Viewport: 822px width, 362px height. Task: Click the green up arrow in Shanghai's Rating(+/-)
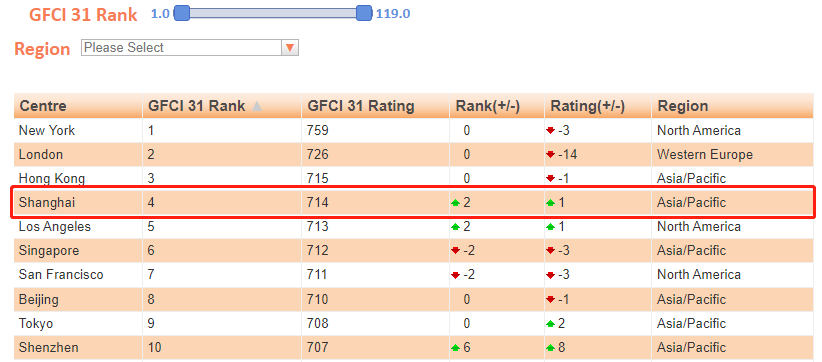coord(550,203)
